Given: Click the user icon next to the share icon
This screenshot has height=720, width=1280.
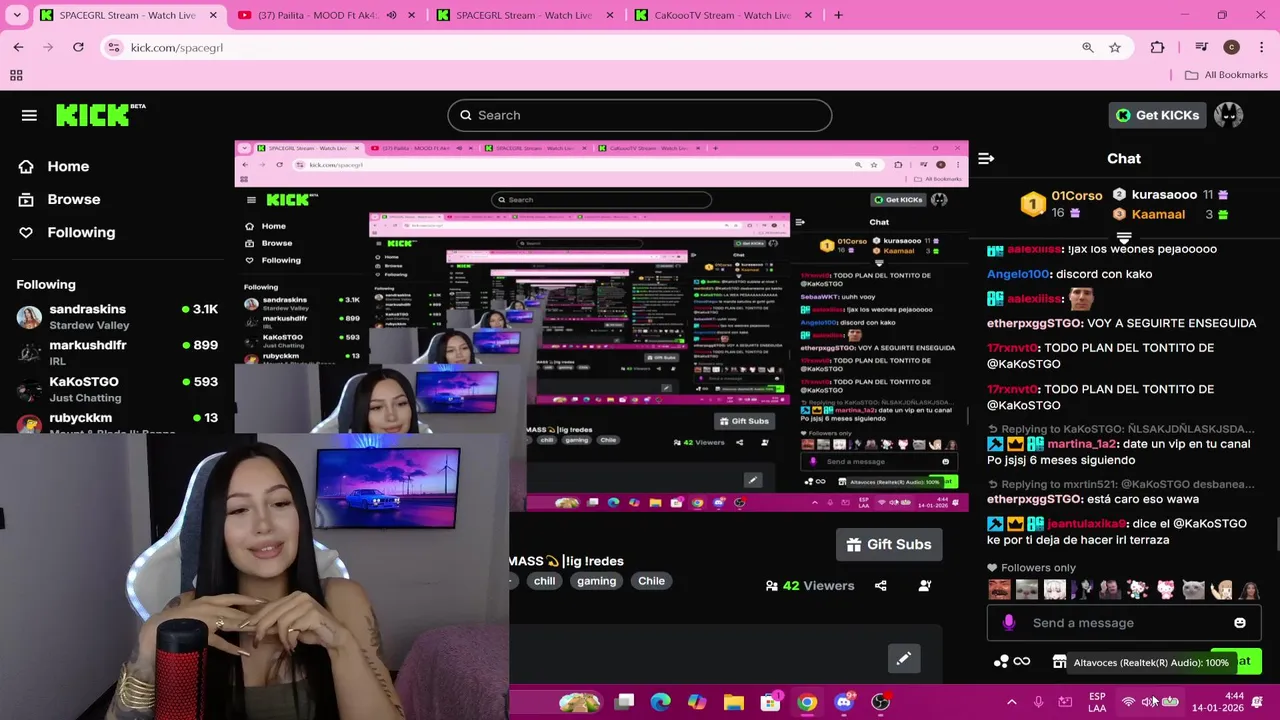Looking at the screenshot, I should tap(925, 585).
